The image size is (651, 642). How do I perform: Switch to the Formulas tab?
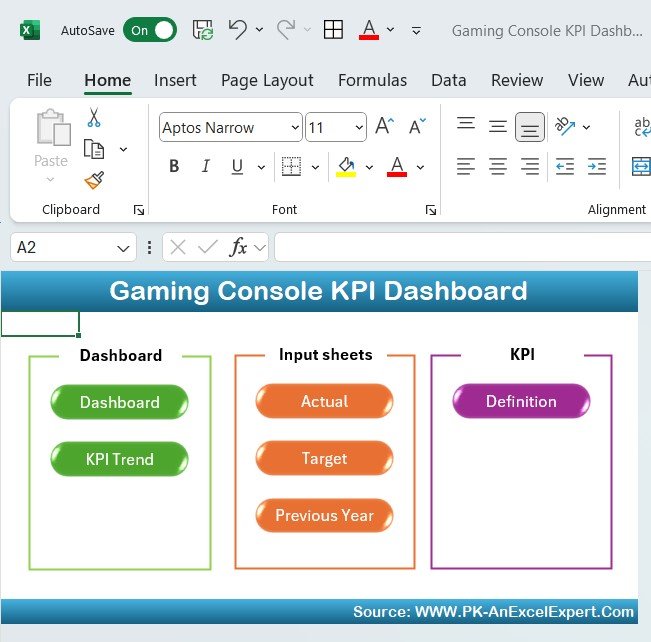click(372, 80)
